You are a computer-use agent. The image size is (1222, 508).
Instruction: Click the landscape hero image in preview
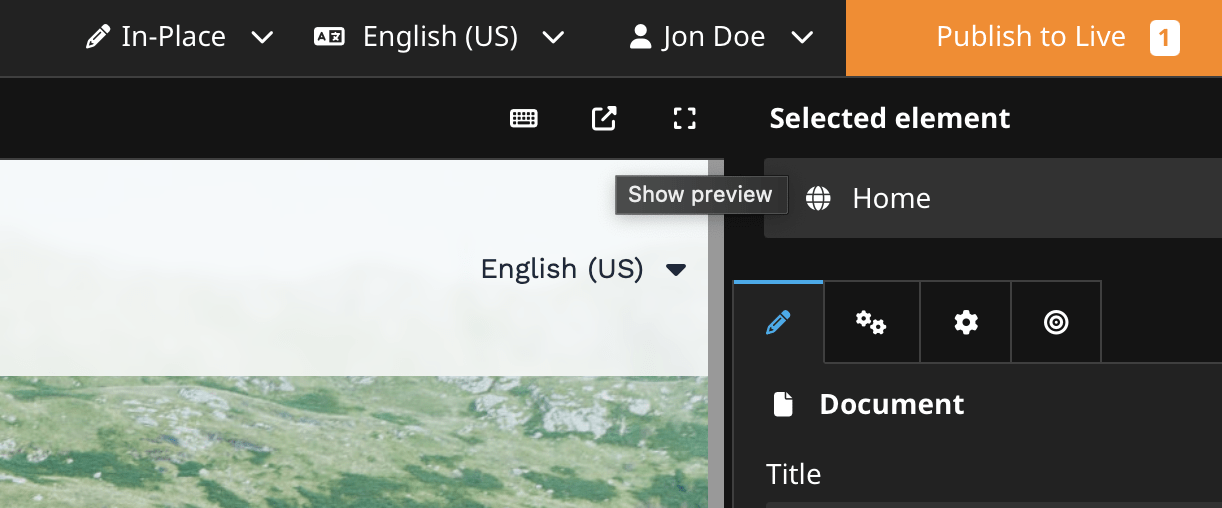(350, 442)
